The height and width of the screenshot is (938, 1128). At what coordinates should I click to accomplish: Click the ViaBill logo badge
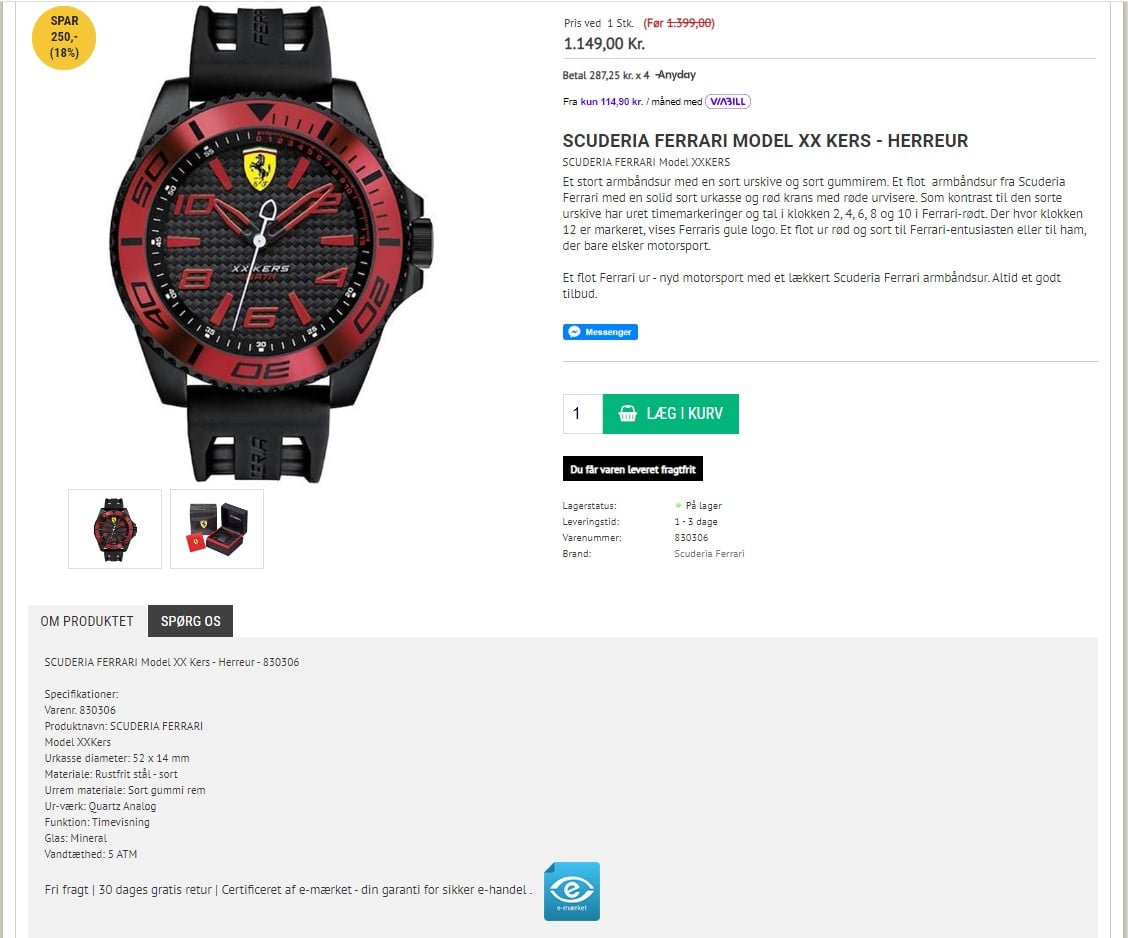point(728,101)
